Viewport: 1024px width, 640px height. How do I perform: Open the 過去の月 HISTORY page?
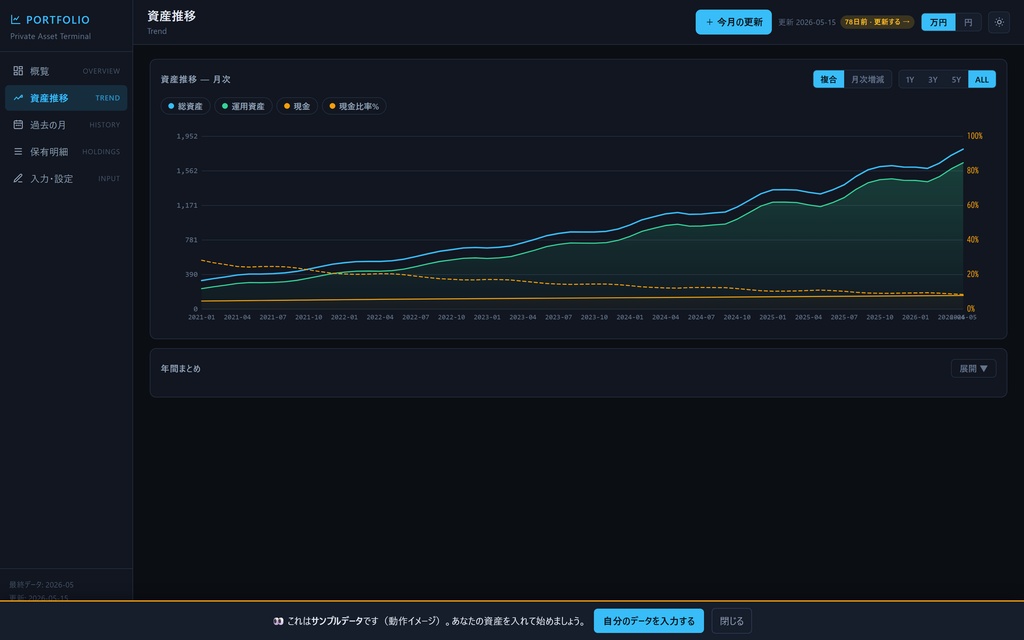click(x=66, y=125)
